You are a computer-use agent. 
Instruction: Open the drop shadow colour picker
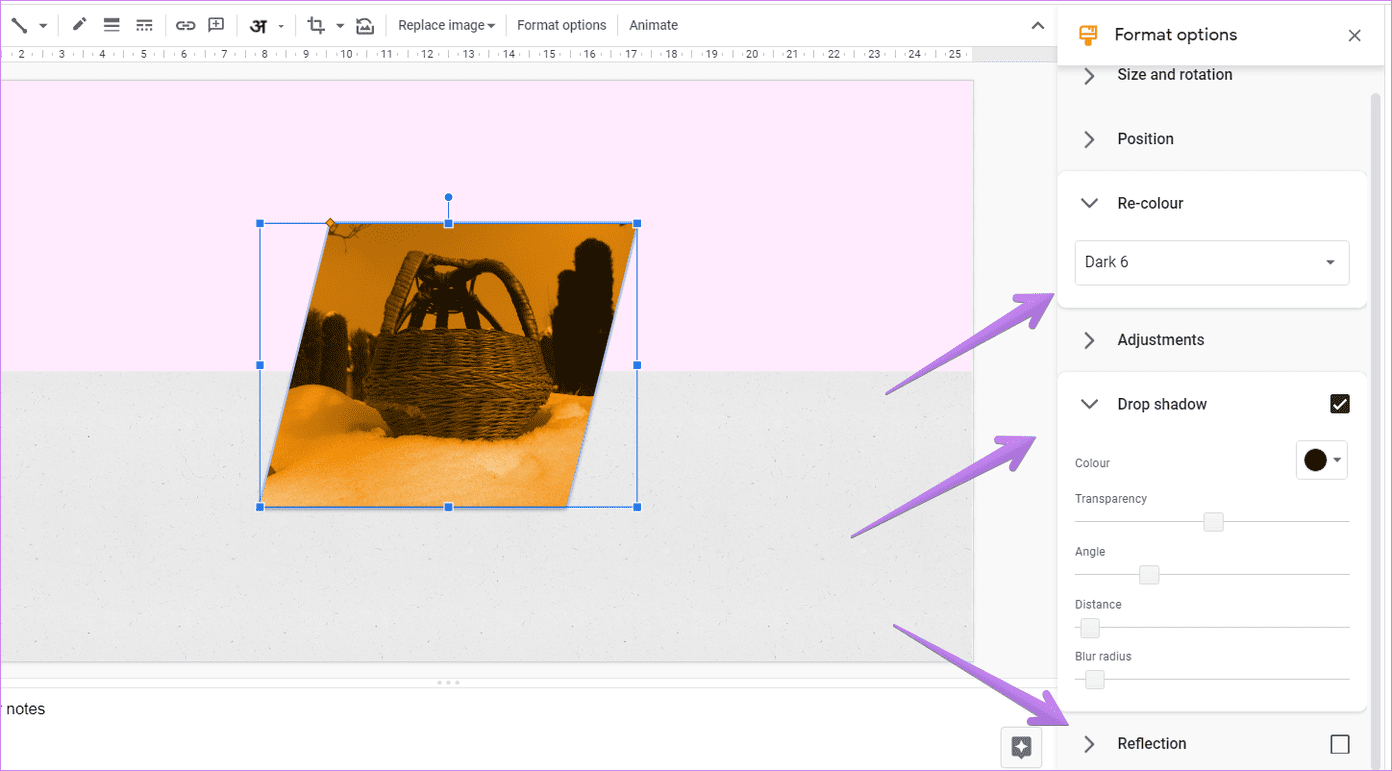pos(1322,460)
